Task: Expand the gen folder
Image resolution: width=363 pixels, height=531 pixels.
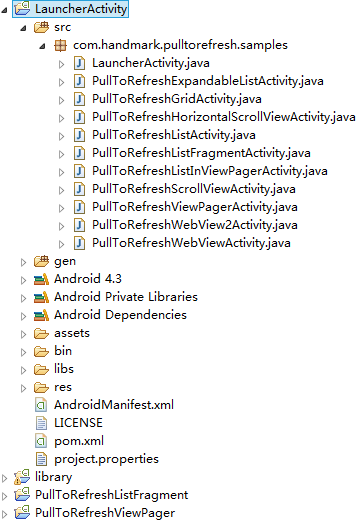Action: 23,262
